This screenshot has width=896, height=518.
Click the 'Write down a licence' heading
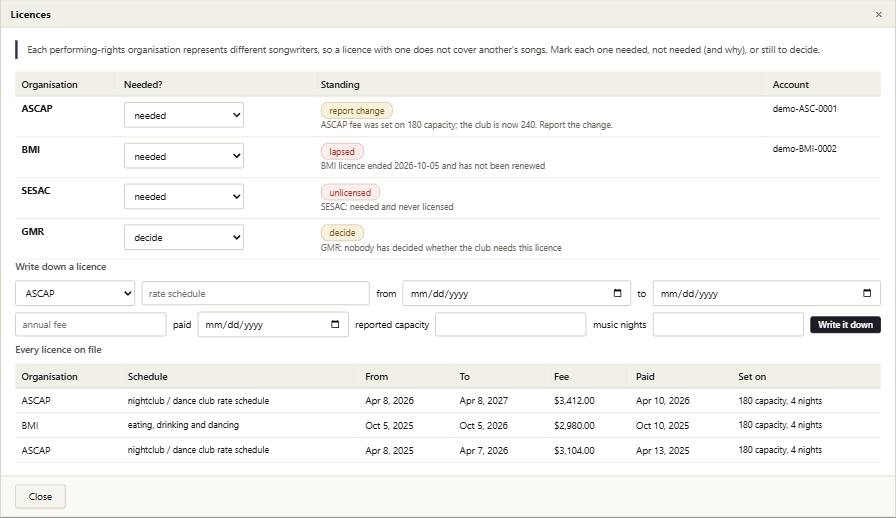(x=61, y=266)
